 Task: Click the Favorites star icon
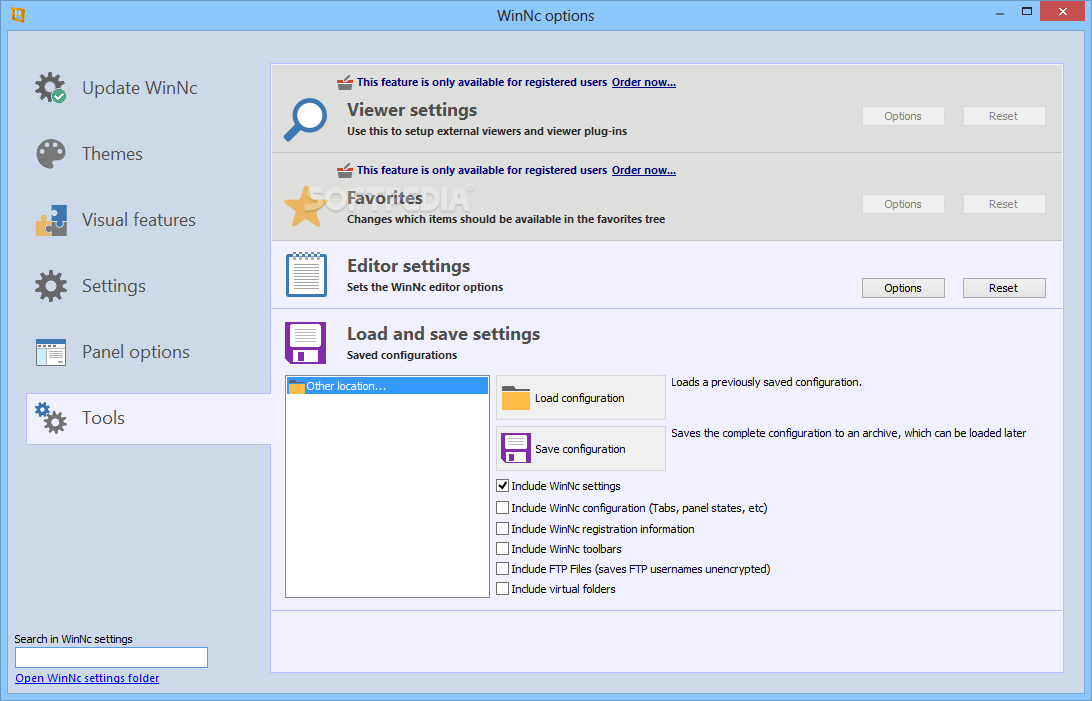click(x=305, y=206)
